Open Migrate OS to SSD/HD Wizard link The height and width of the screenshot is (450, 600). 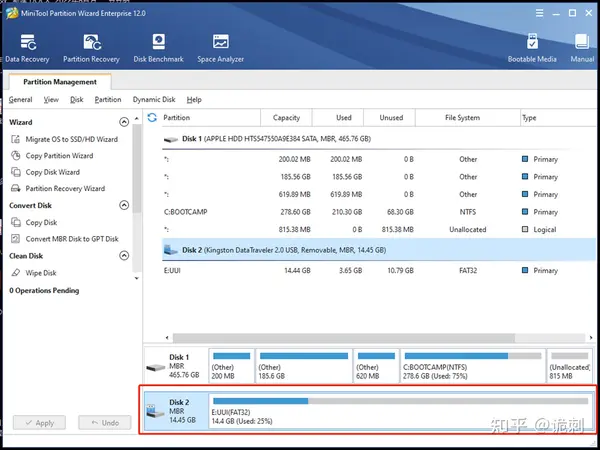(x=72, y=139)
